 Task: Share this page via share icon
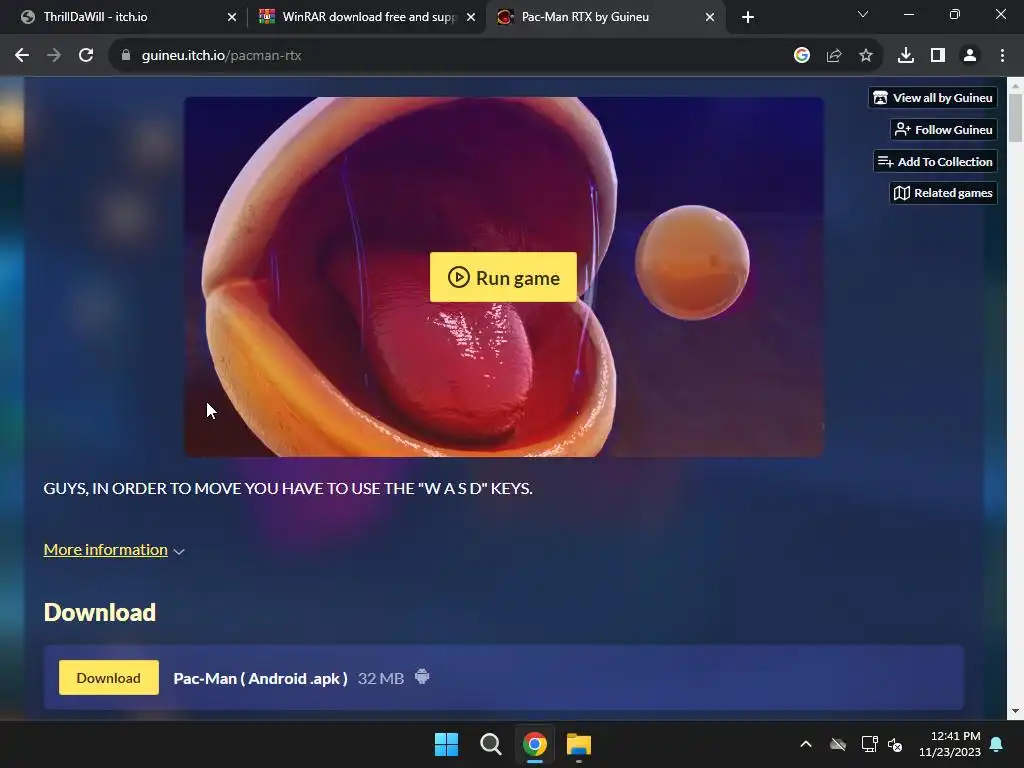834,56
